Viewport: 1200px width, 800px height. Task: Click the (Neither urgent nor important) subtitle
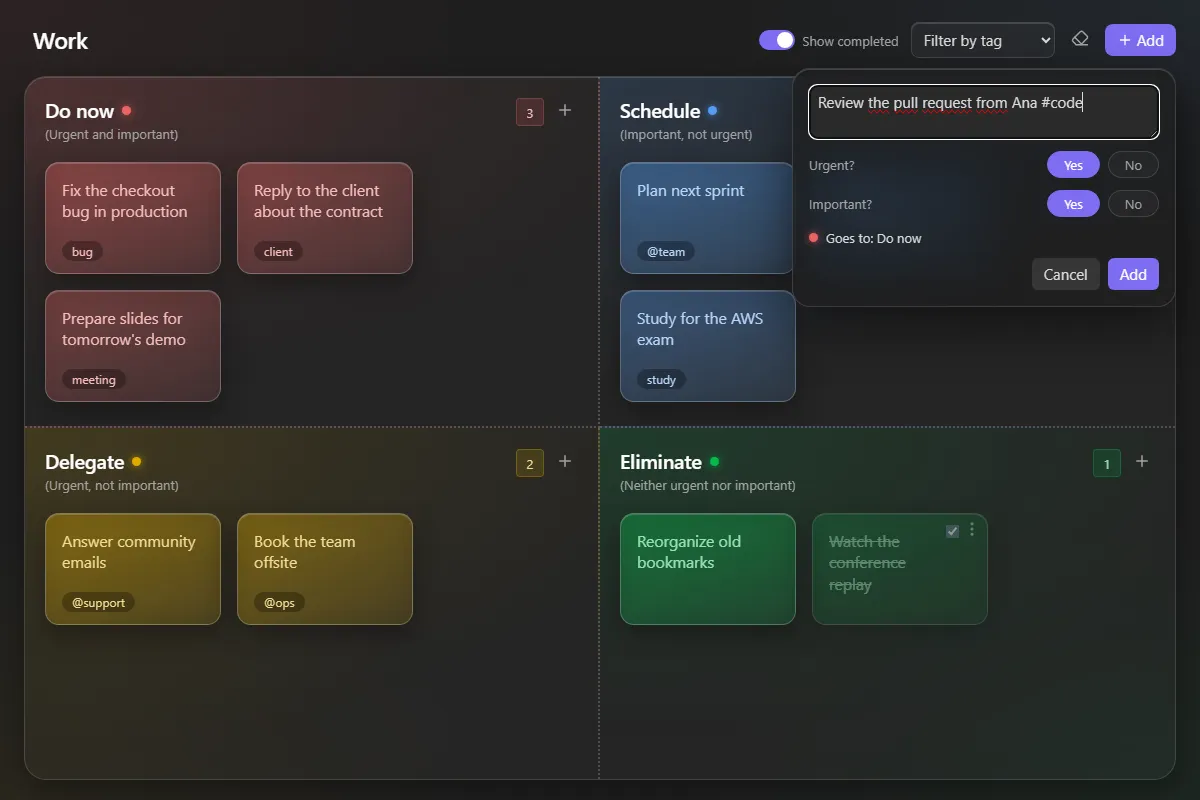point(708,485)
